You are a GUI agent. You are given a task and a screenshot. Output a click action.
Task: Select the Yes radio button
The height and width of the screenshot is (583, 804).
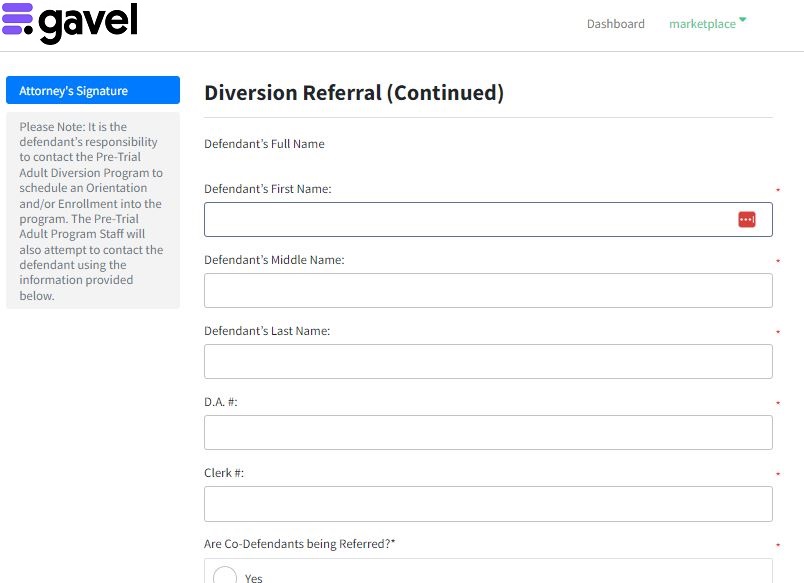225,575
